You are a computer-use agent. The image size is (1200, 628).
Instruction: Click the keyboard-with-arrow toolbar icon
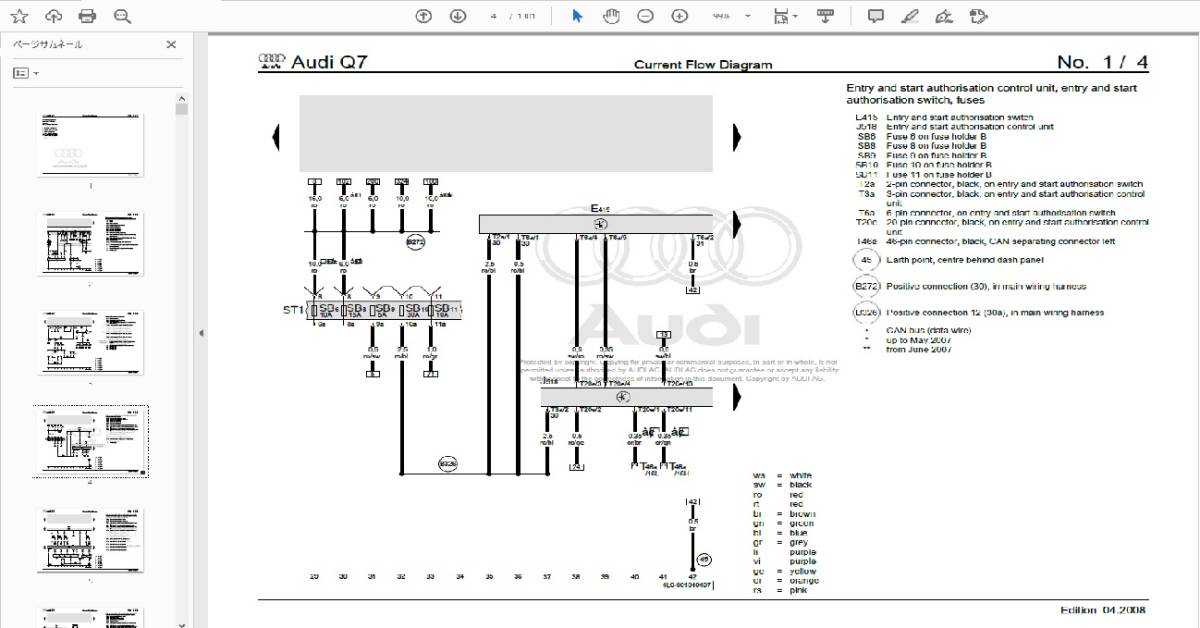(x=825, y=16)
